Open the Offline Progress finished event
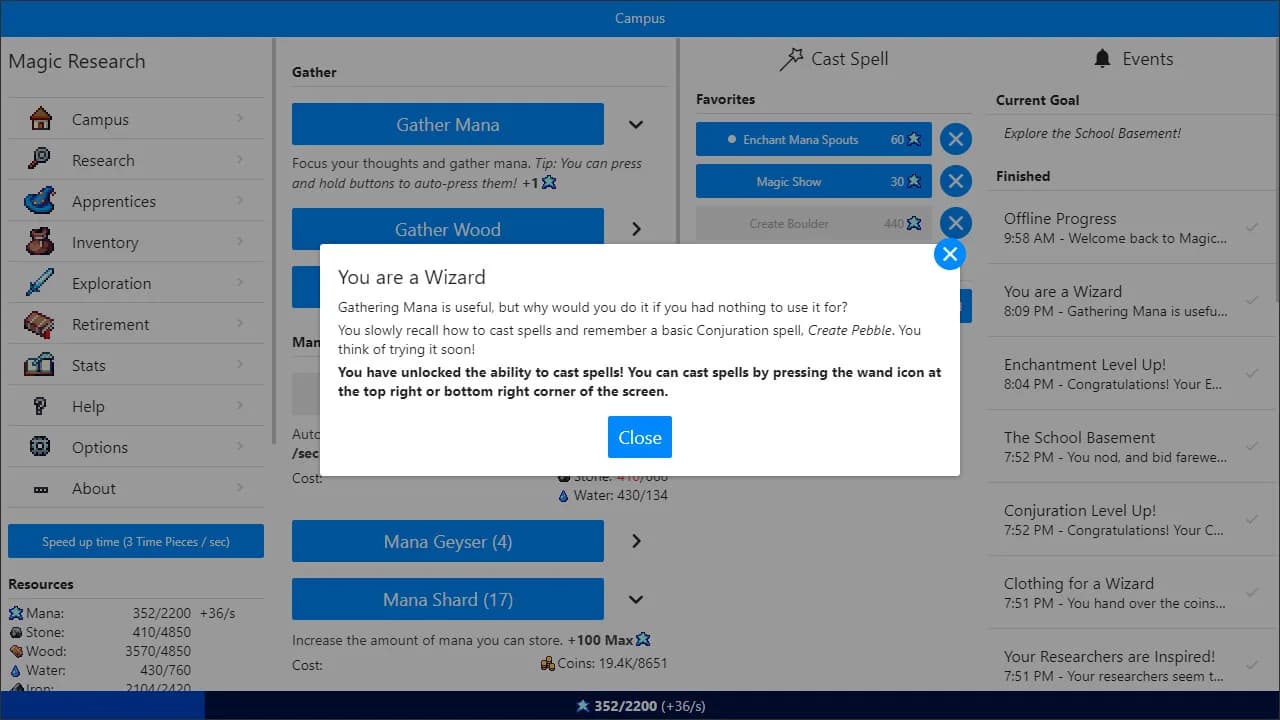The image size is (1280, 720). point(1124,228)
